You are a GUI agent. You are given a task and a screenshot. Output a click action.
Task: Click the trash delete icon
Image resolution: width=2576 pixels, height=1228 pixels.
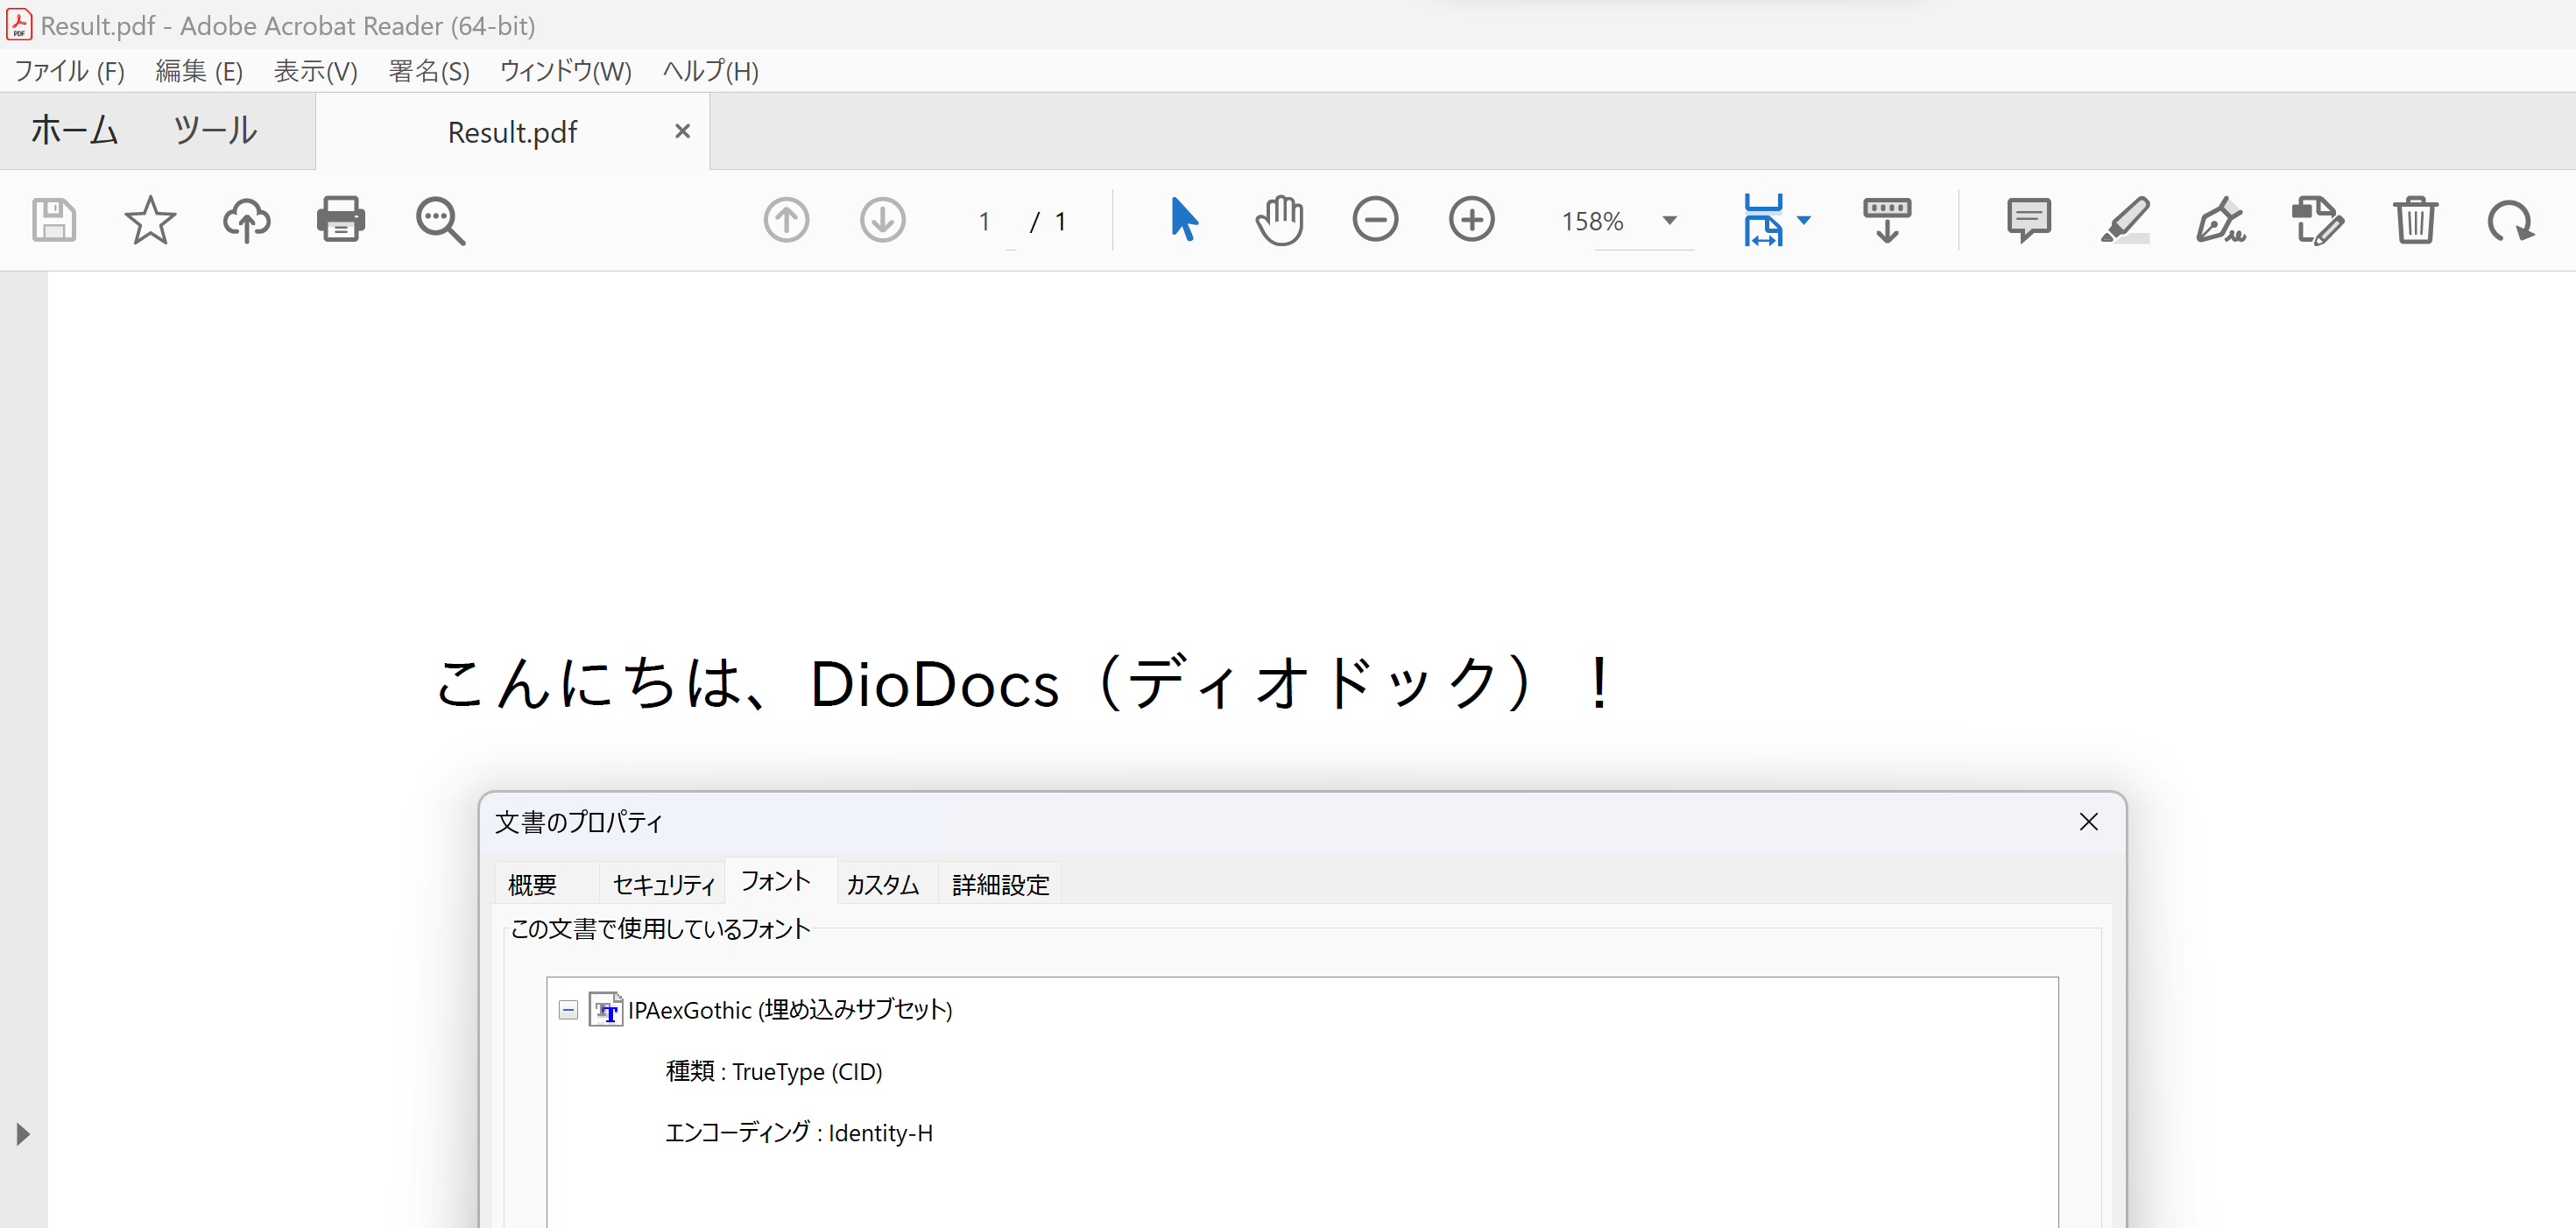point(2415,220)
